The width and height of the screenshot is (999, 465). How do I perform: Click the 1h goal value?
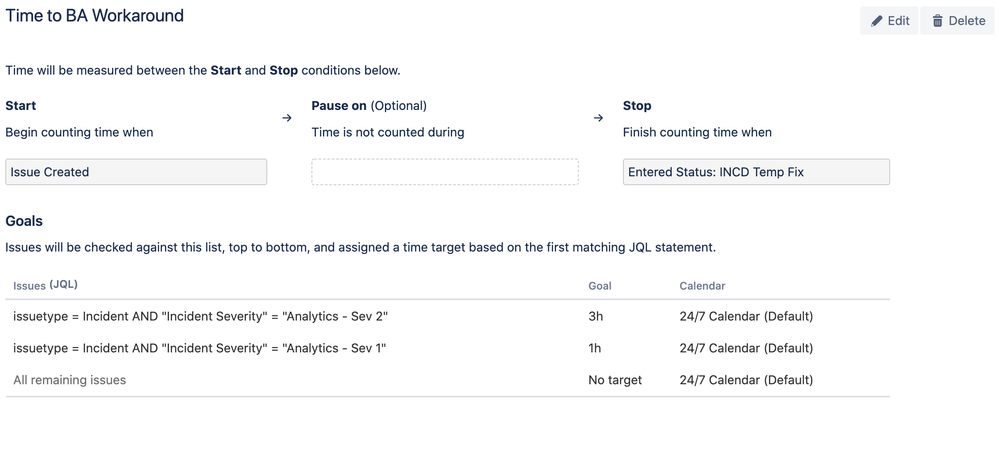(595, 348)
